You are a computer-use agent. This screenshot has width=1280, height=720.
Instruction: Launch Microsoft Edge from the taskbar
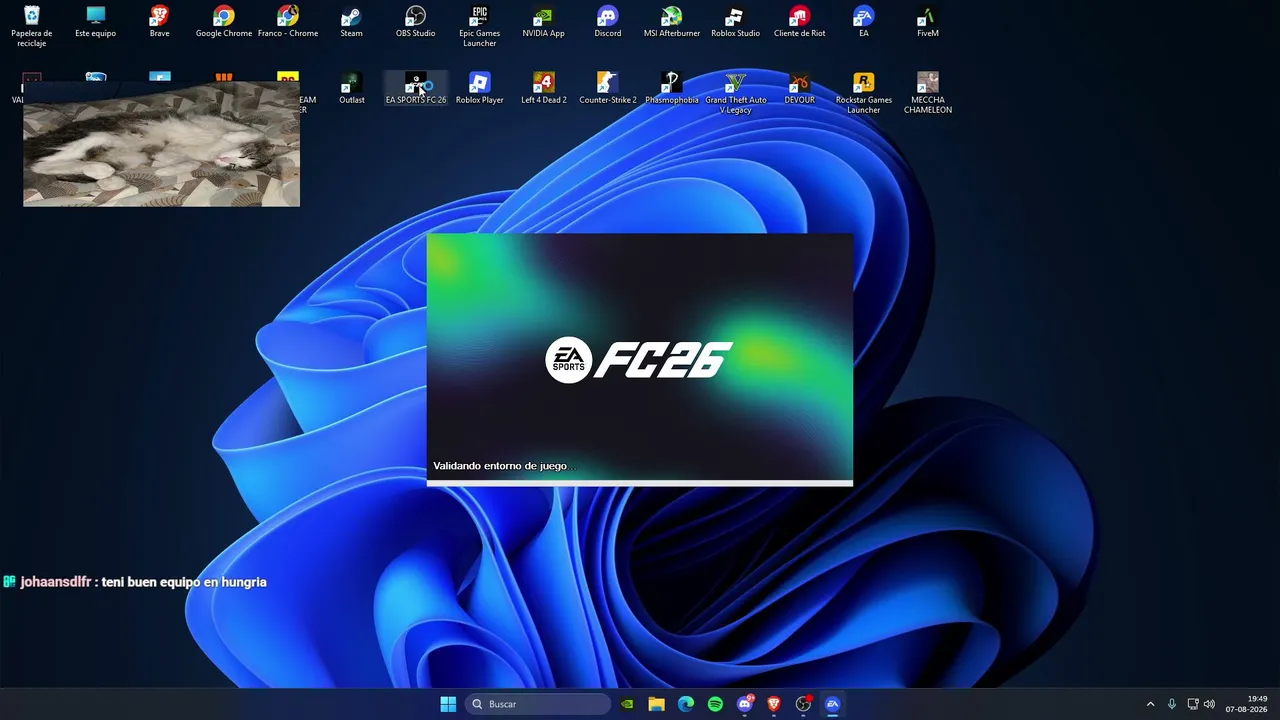point(686,704)
